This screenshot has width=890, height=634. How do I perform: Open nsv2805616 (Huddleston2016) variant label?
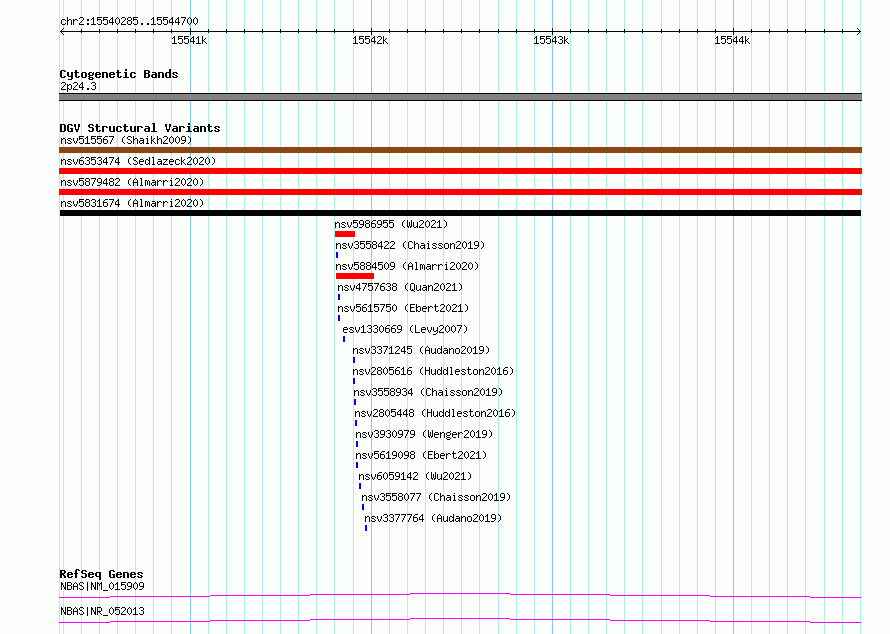[x=433, y=371]
